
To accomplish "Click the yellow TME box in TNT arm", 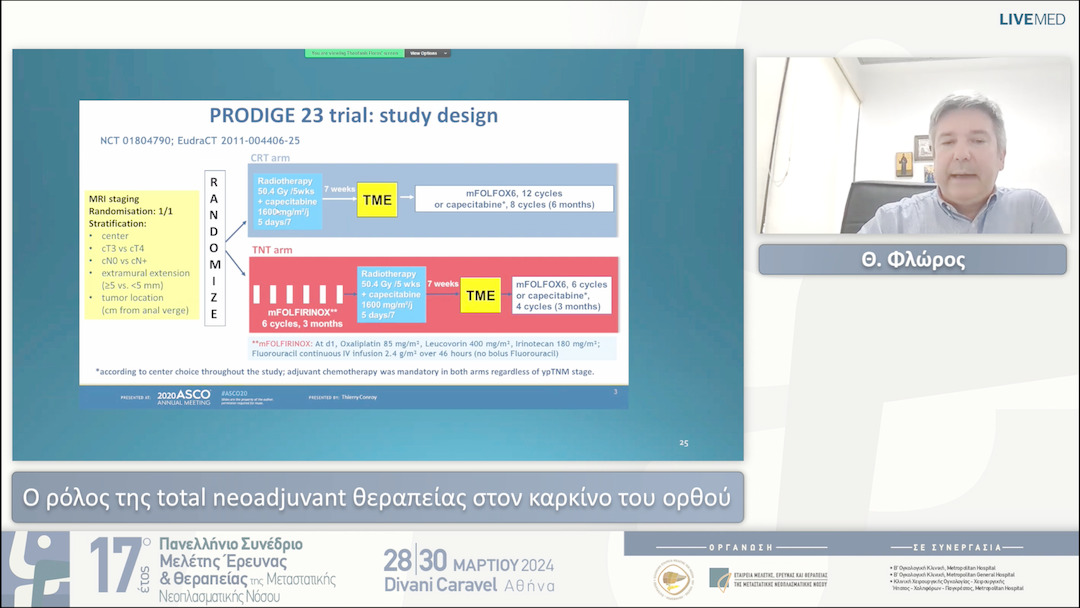I will 480,295.
